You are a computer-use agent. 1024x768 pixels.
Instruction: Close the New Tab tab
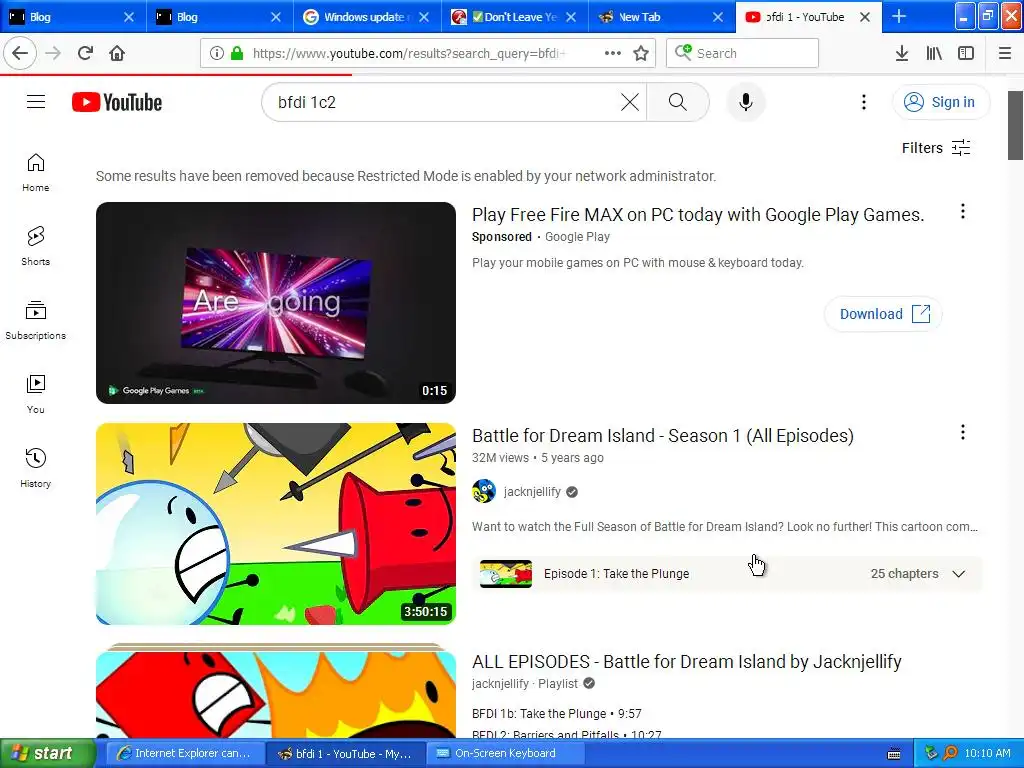pos(718,17)
